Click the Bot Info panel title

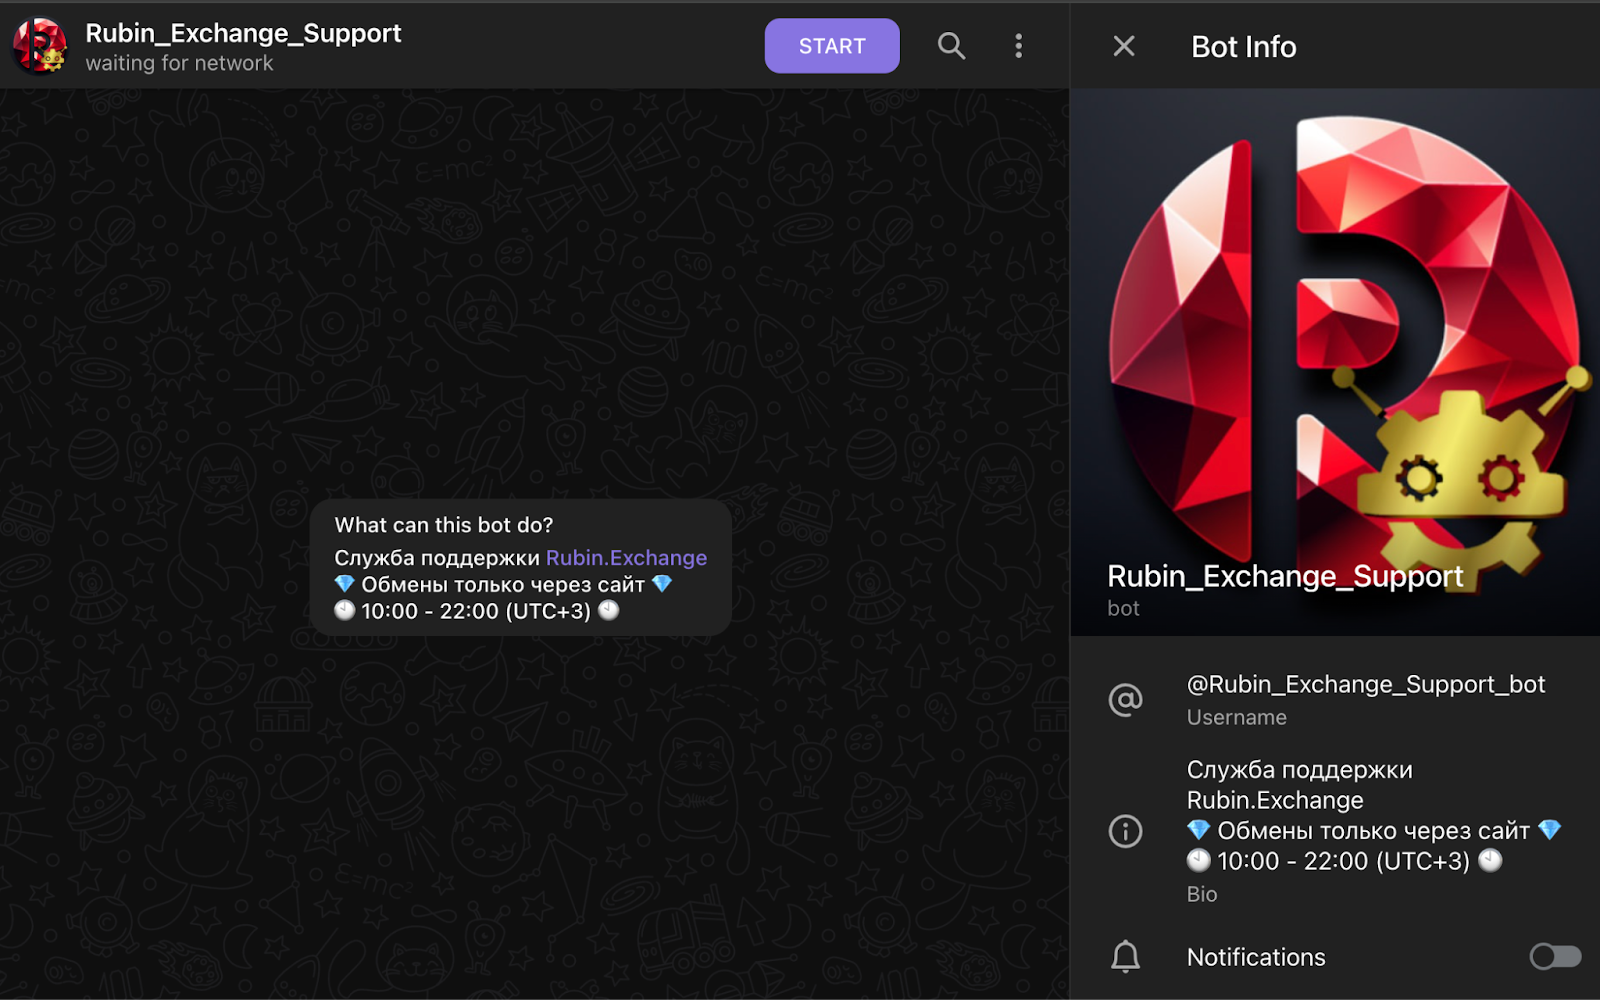(1243, 46)
